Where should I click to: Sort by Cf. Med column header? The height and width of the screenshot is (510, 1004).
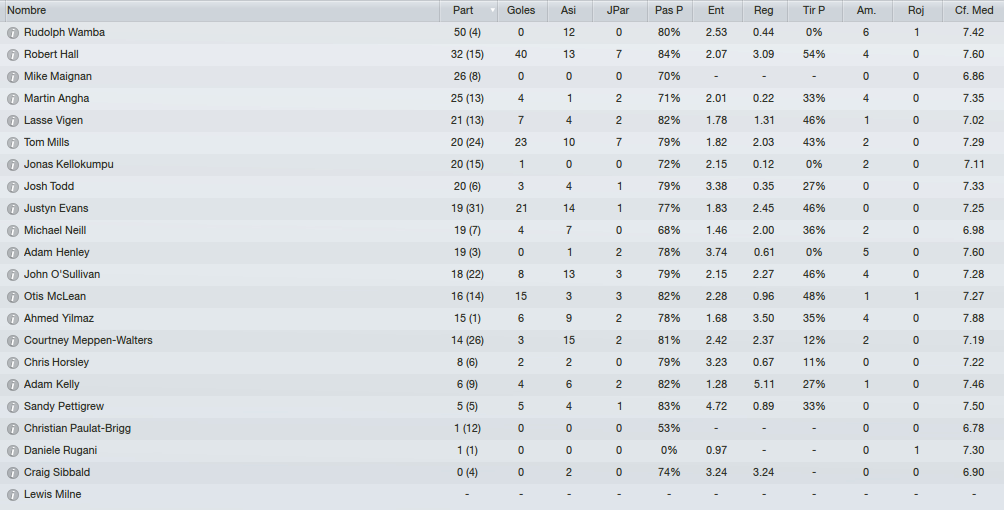[973, 10]
